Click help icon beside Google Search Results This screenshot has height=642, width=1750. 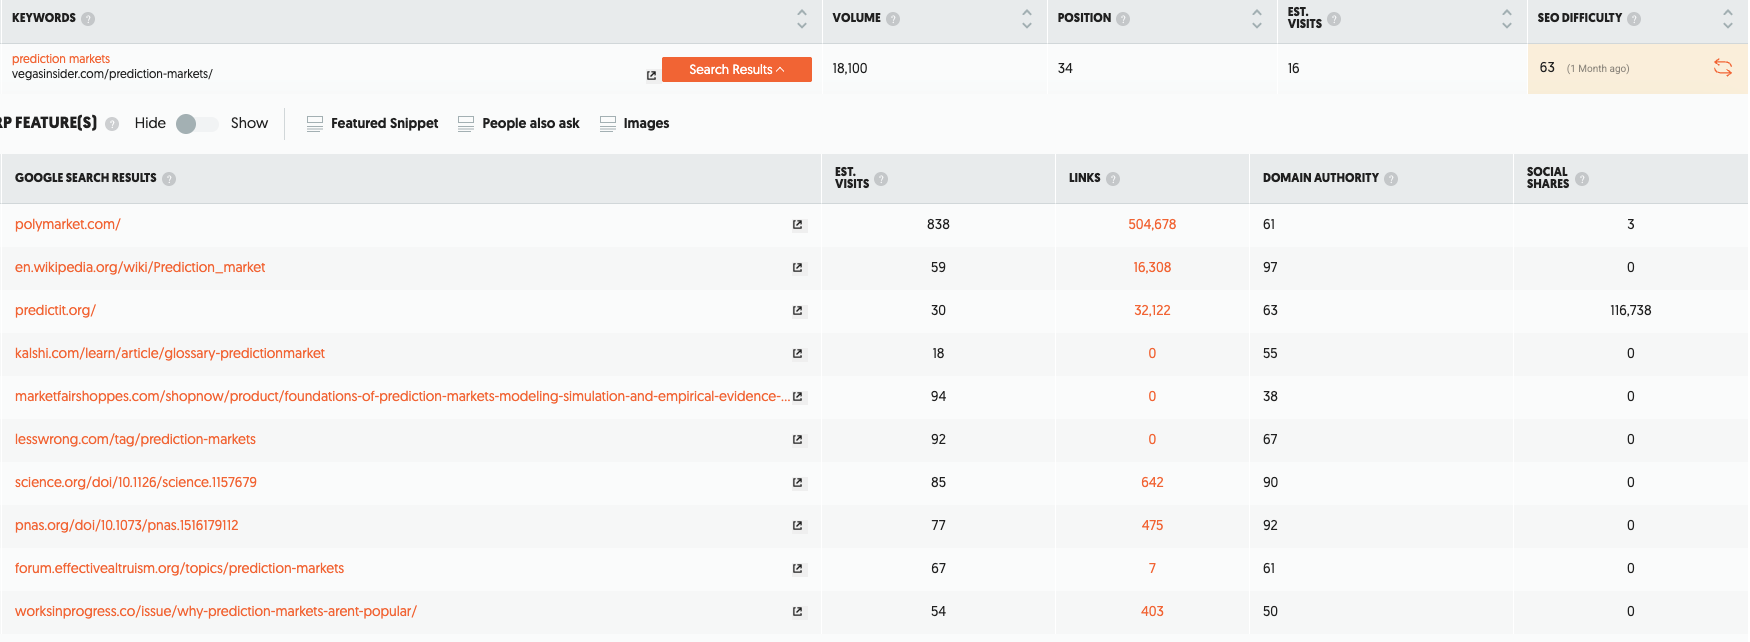click(x=169, y=179)
